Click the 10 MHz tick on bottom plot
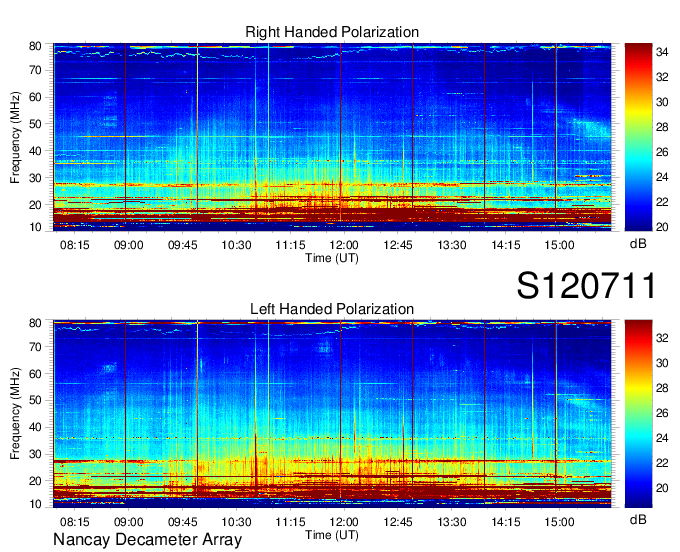 click(x=35, y=504)
